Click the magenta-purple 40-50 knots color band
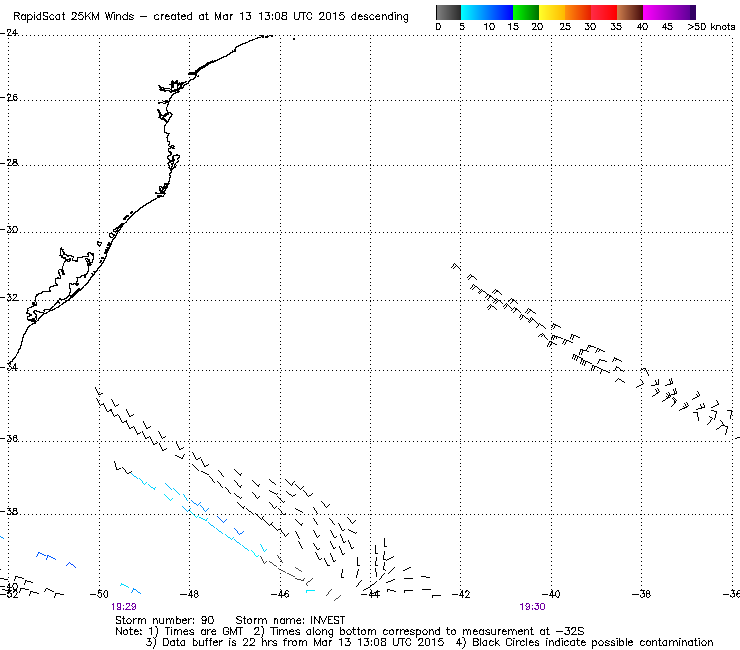 (669, 12)
